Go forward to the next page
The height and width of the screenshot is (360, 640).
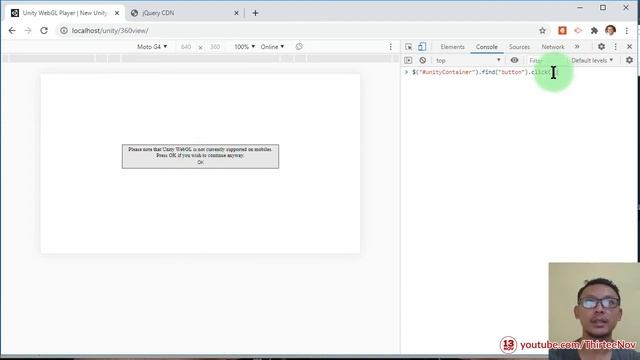28,31
